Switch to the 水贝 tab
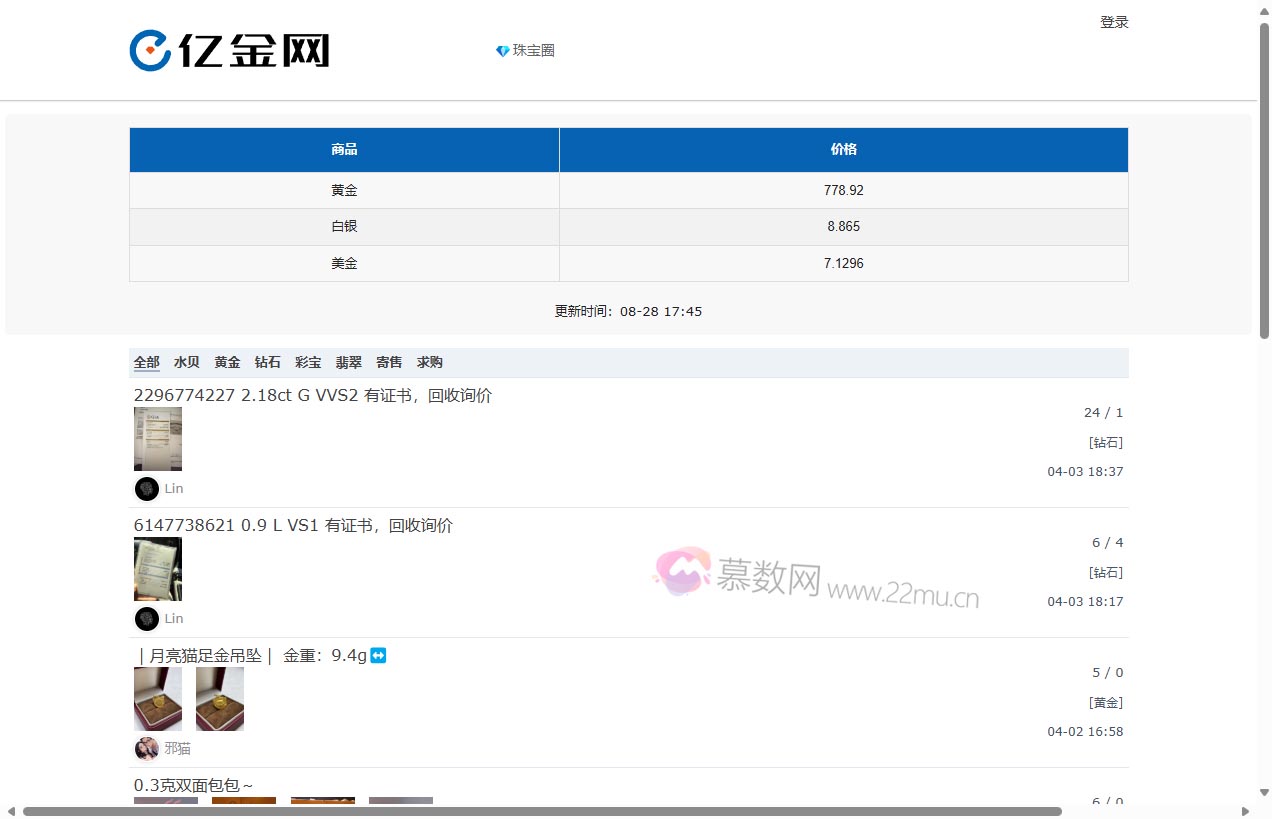The image size is (1272, 819). click(187, 362)
